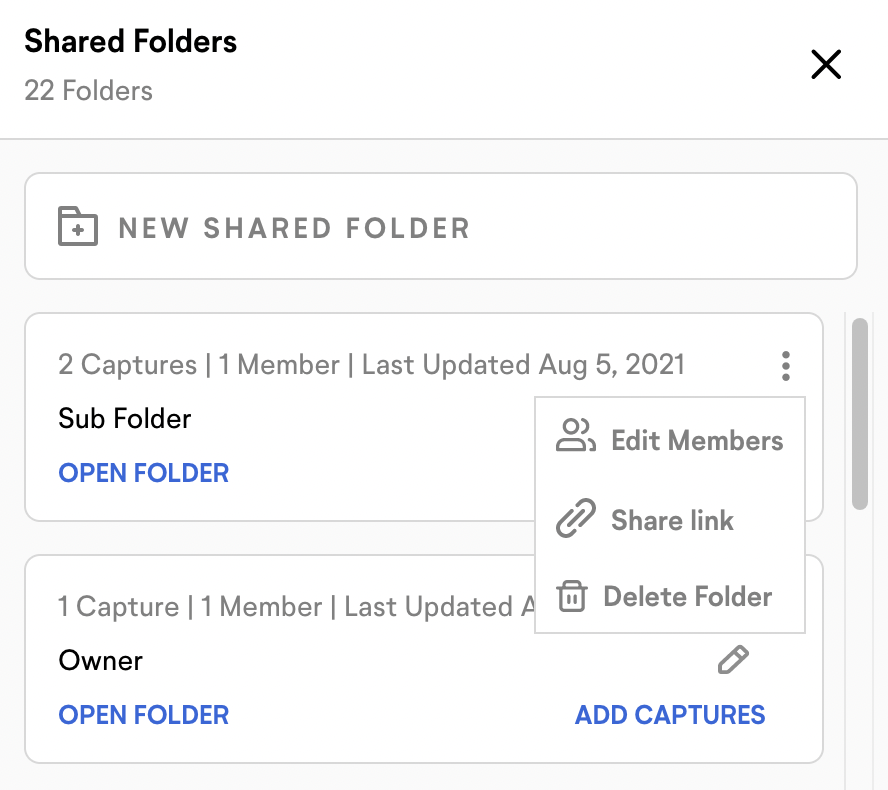Select ADD CAPTURES on the Owner folder

tap(670, 715)
